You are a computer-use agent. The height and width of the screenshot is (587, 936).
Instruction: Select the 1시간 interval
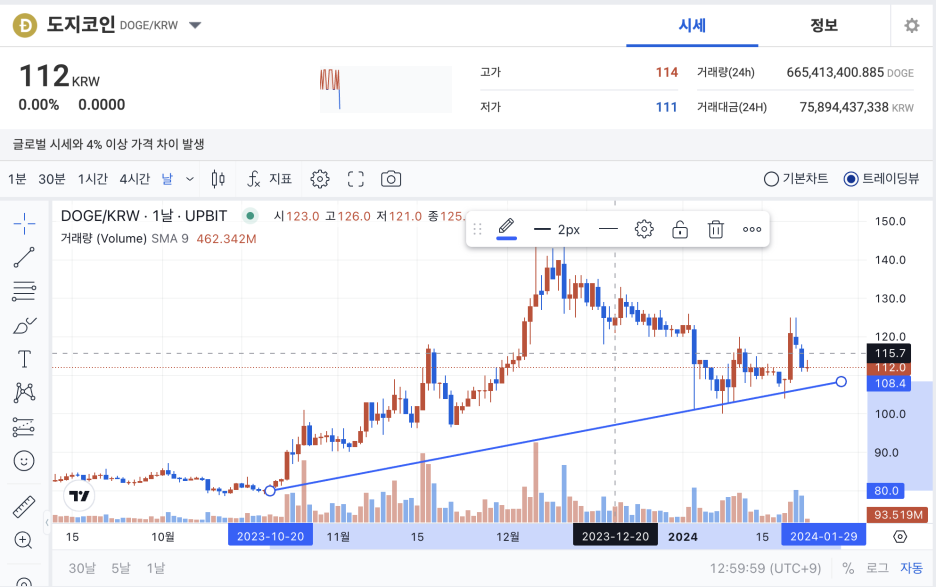click(93, 179)
